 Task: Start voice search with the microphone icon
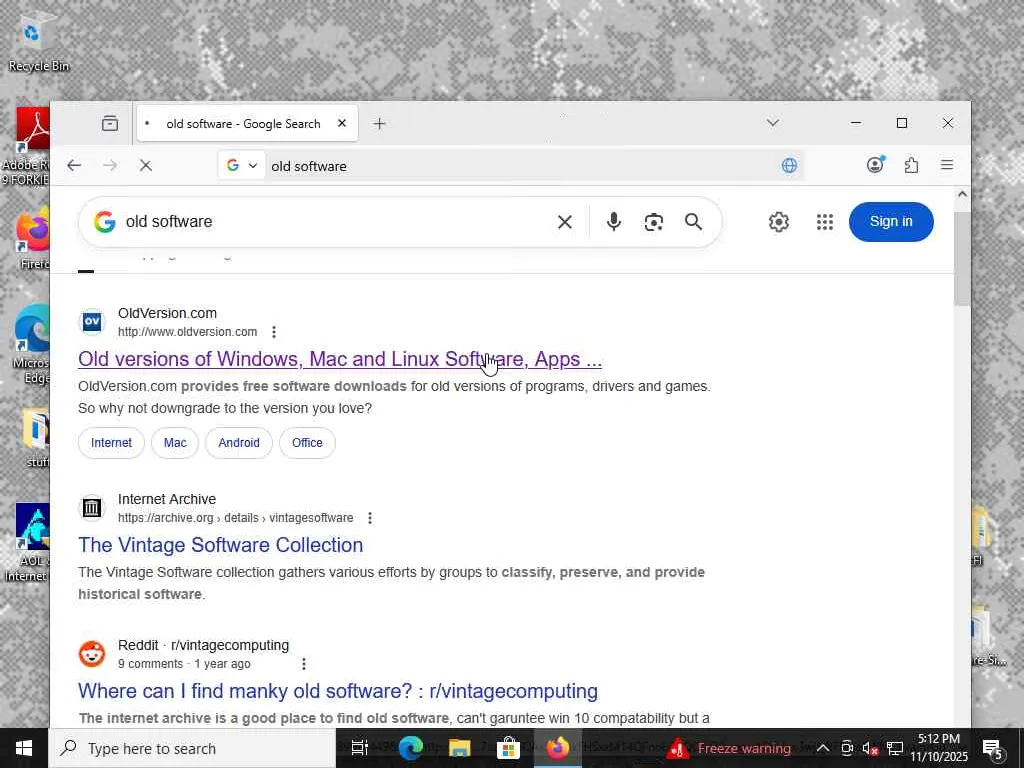[613, 222]
